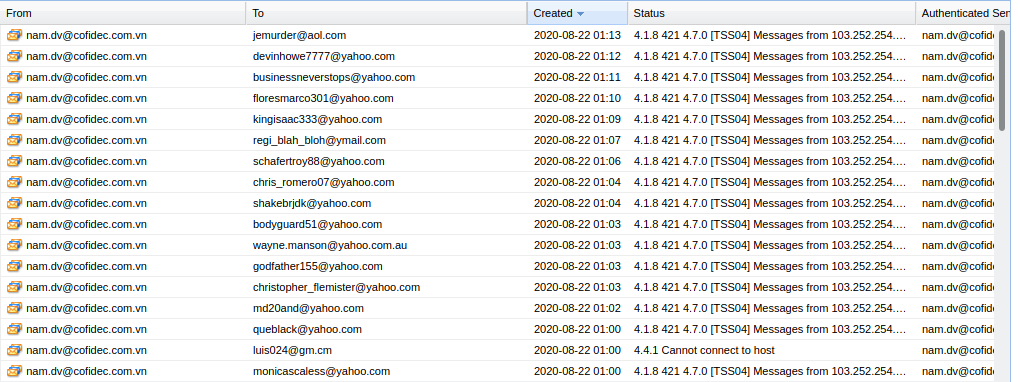Toggle sort arrow in Created header

coord(580,14)
